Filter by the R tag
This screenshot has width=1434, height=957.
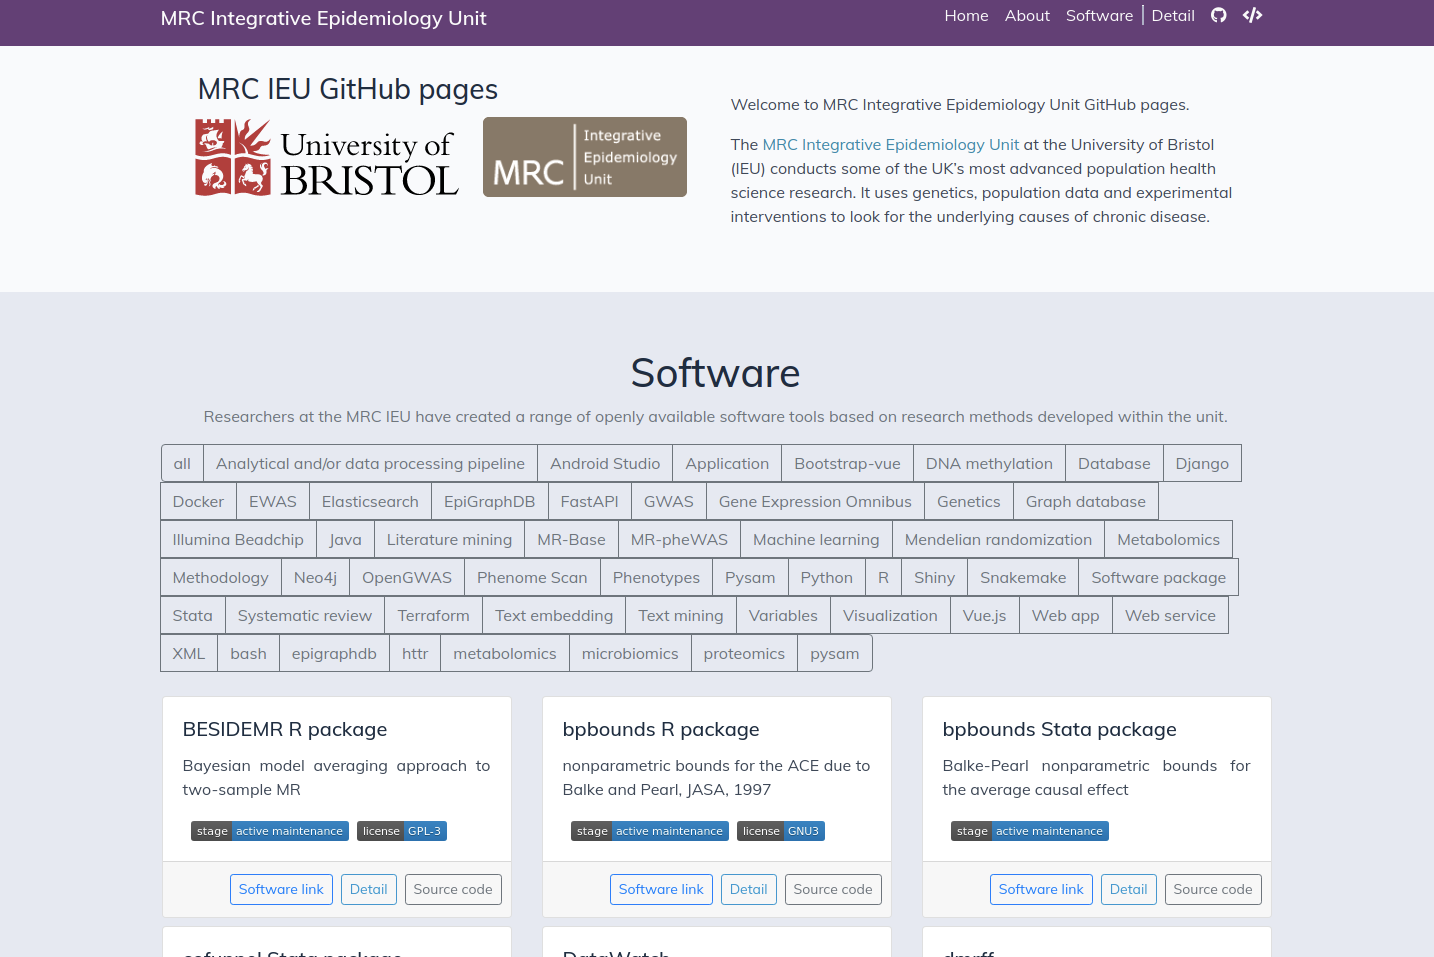(x=883, y=577)
